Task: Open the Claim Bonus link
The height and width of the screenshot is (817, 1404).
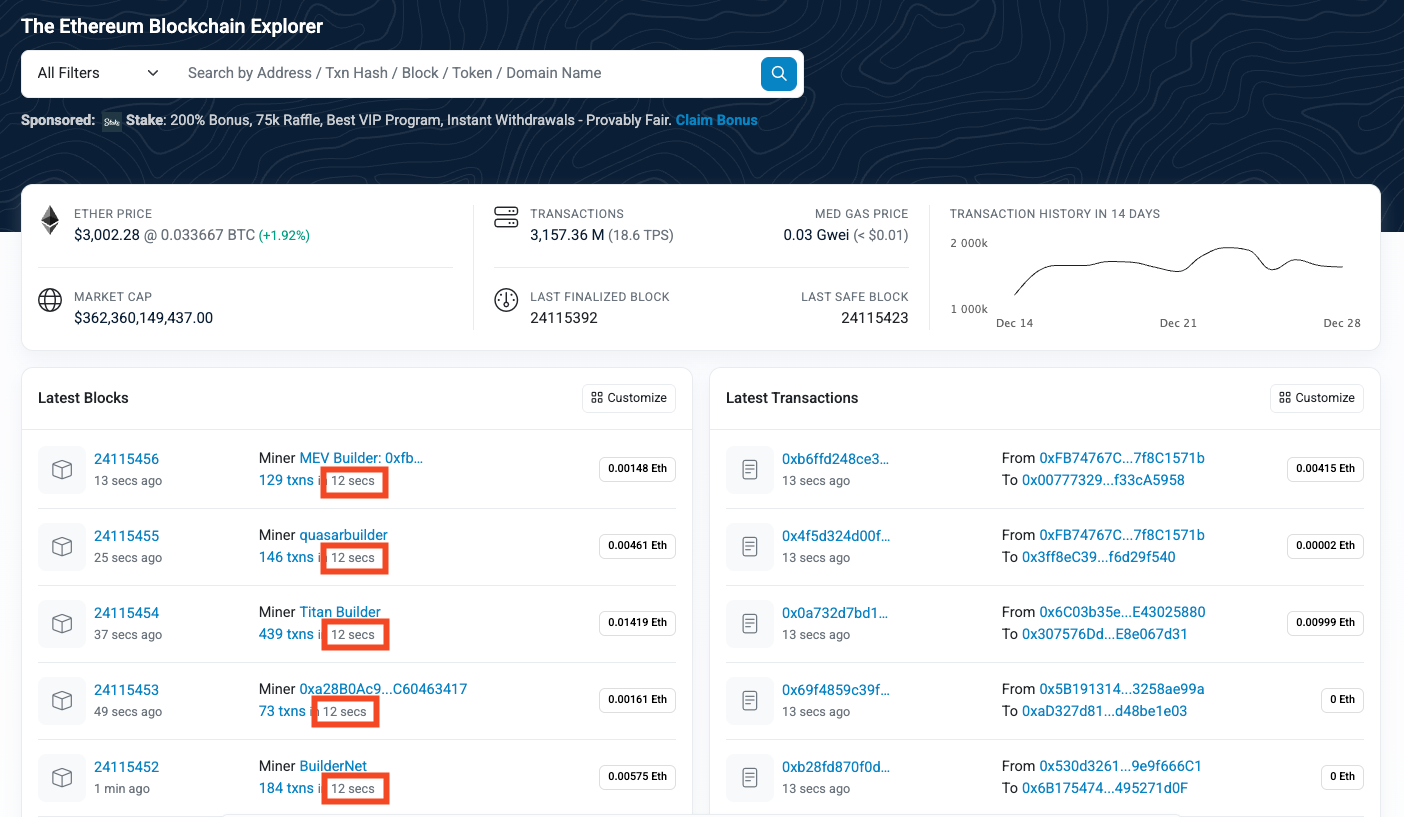Action: (x=716, y=120)
